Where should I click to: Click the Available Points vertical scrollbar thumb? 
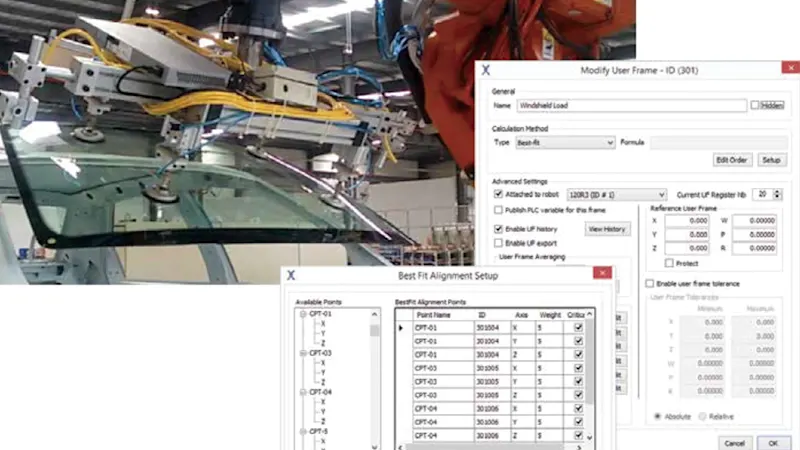pyautogui.click(x=374, y=330)
